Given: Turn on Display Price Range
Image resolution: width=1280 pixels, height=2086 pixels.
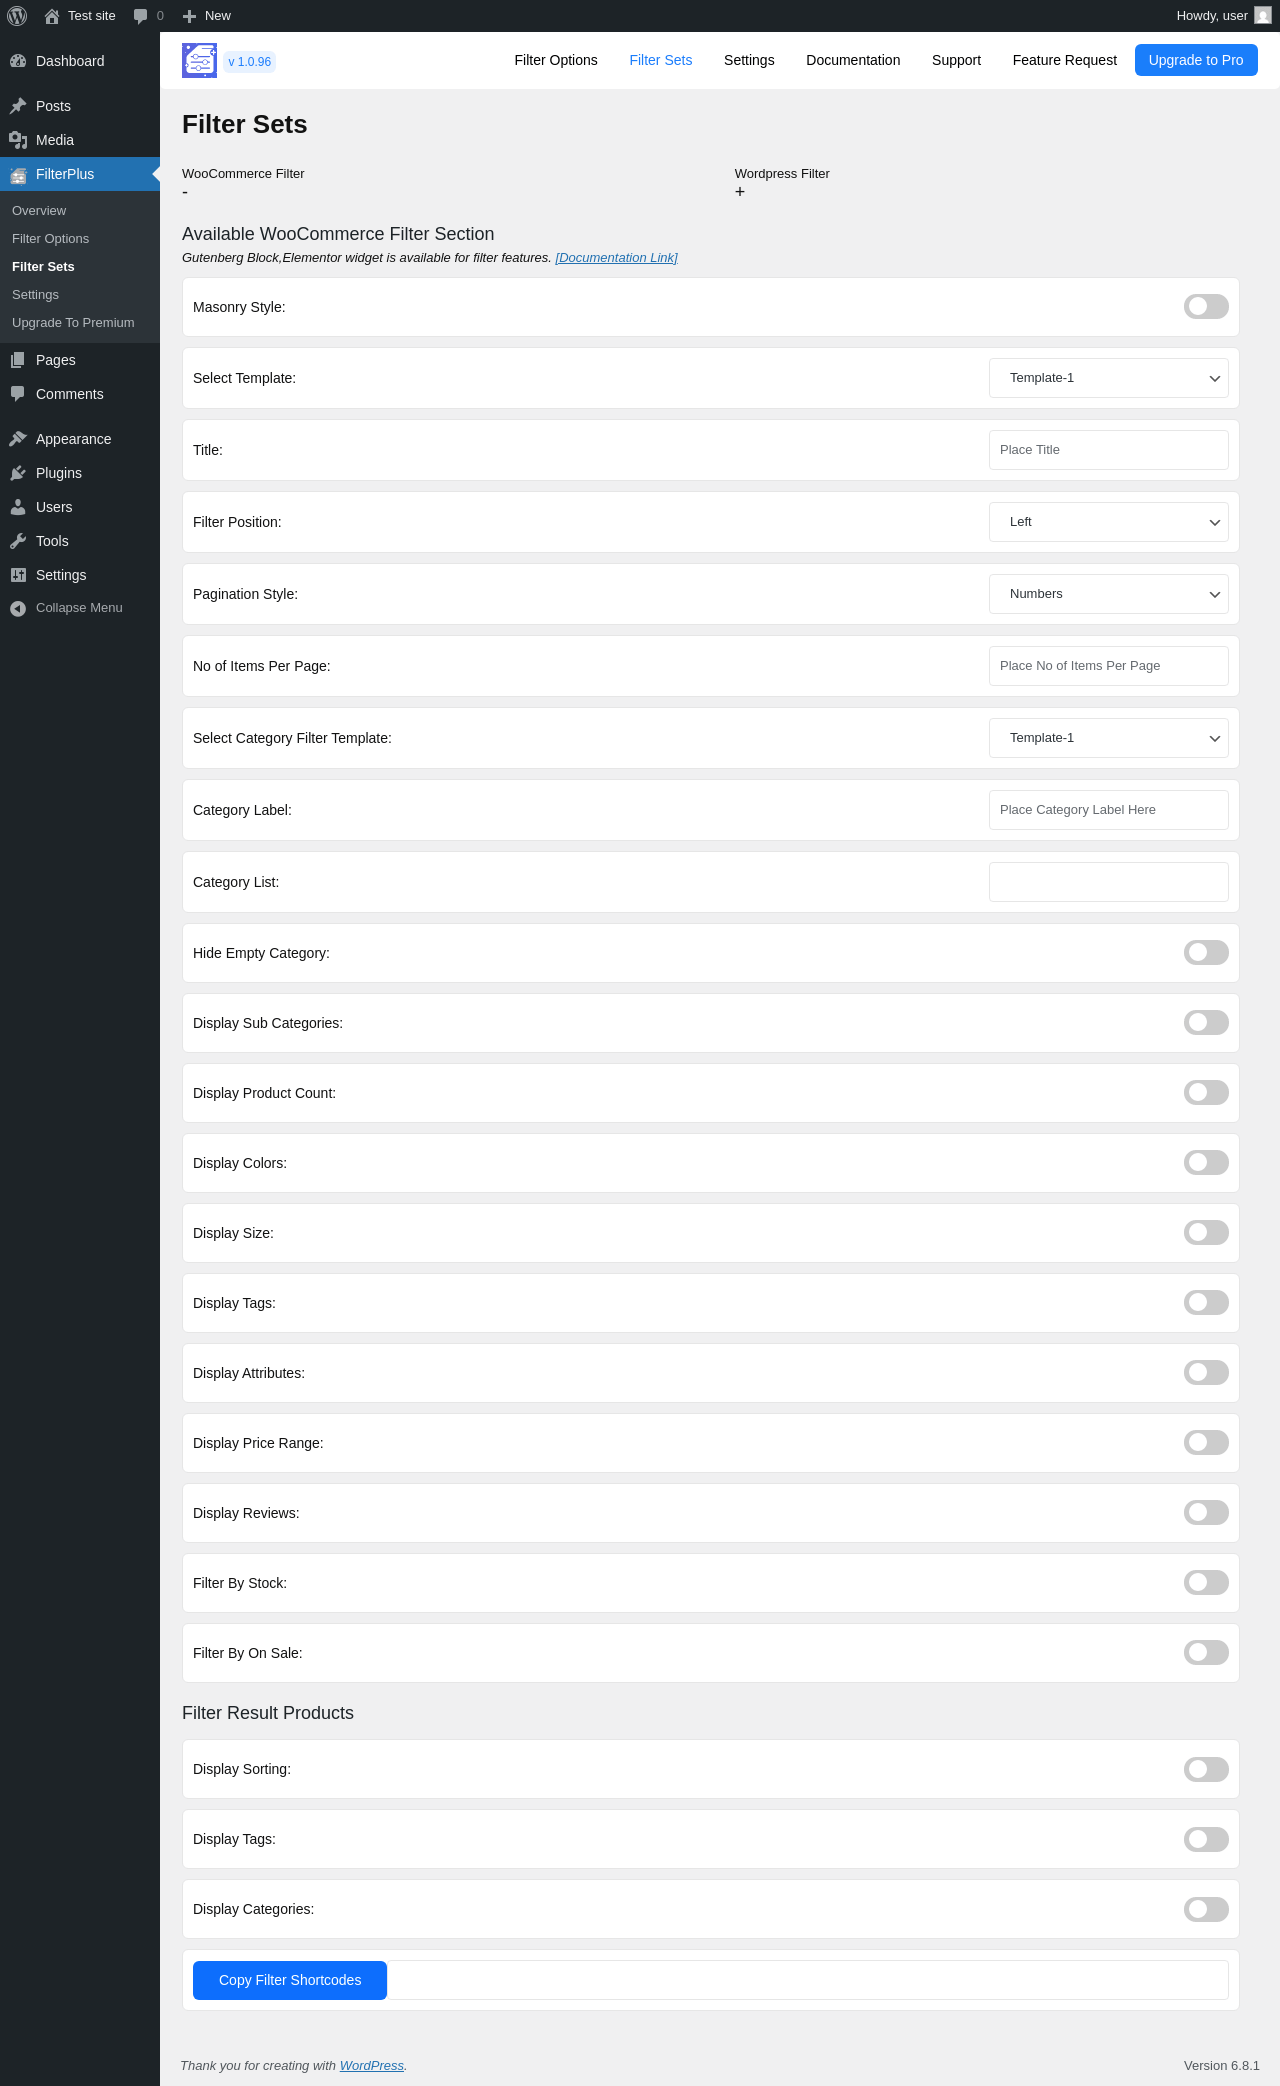Looking at the screenshot, I should (x=1206, y=1443).
